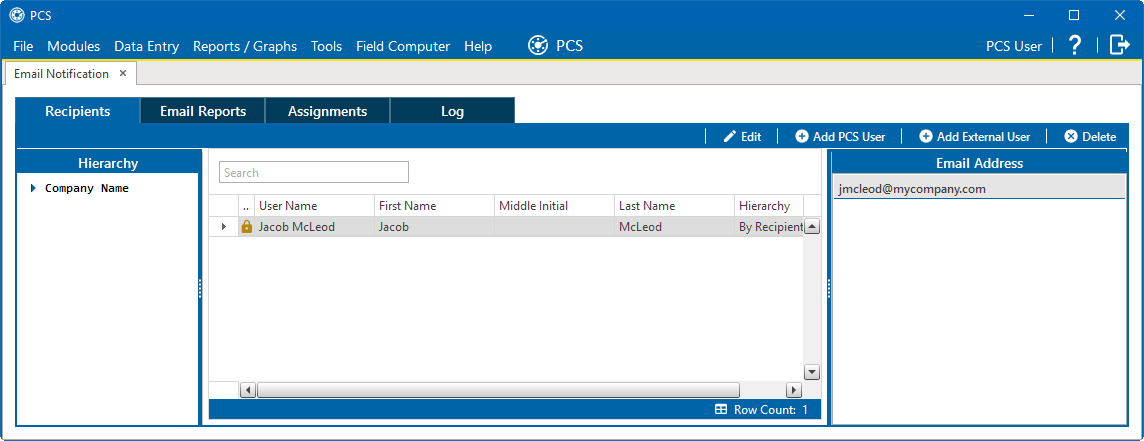This screenshot has width=1144, height=441.
Task: Close the Email Notification tab
Action: coord(123,73)
